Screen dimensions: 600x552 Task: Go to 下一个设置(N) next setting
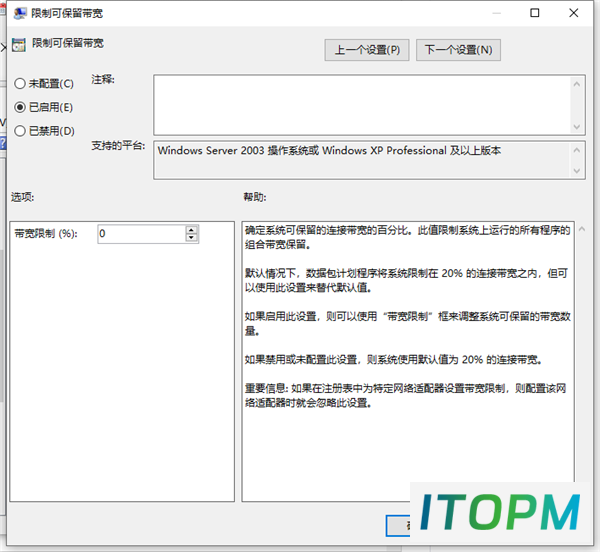coord(458,50)
